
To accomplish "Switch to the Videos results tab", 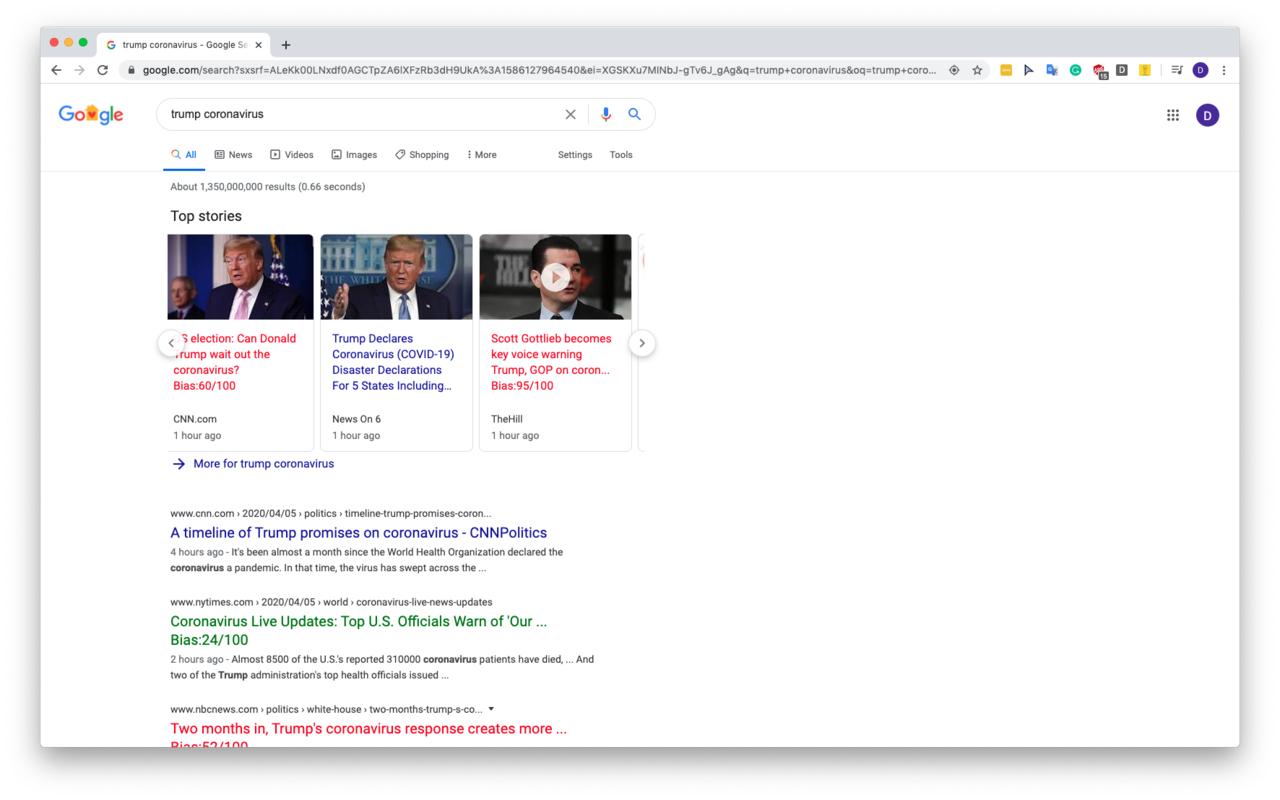I will [291, 155].
